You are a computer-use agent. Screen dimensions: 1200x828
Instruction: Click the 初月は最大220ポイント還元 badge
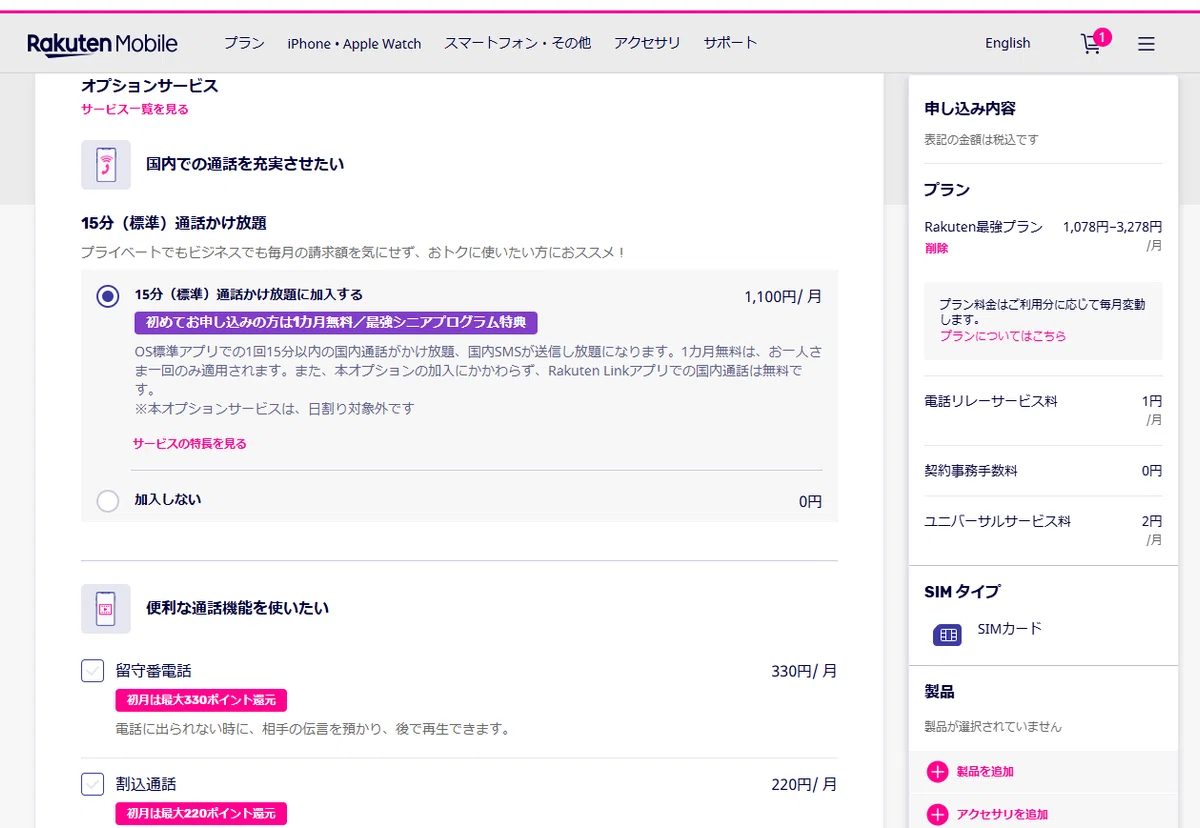201,814
